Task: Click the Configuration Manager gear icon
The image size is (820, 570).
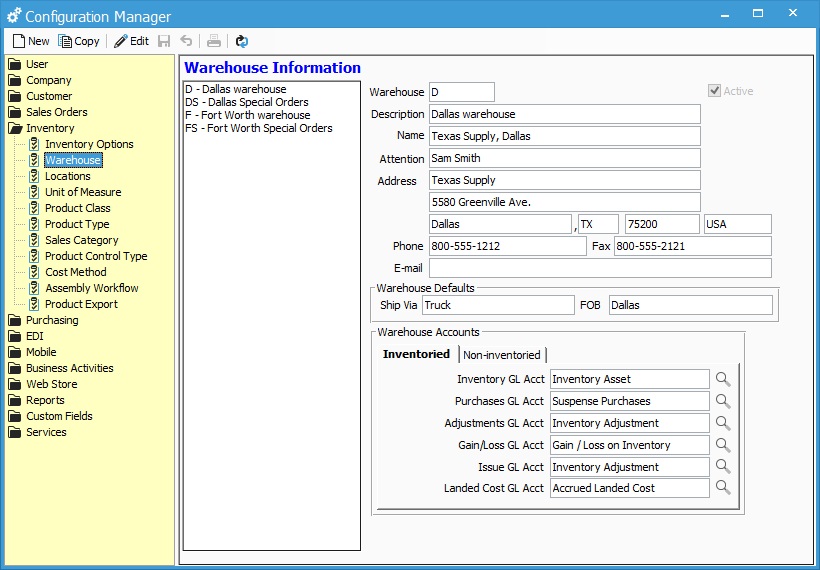Action: click(14, 16)
